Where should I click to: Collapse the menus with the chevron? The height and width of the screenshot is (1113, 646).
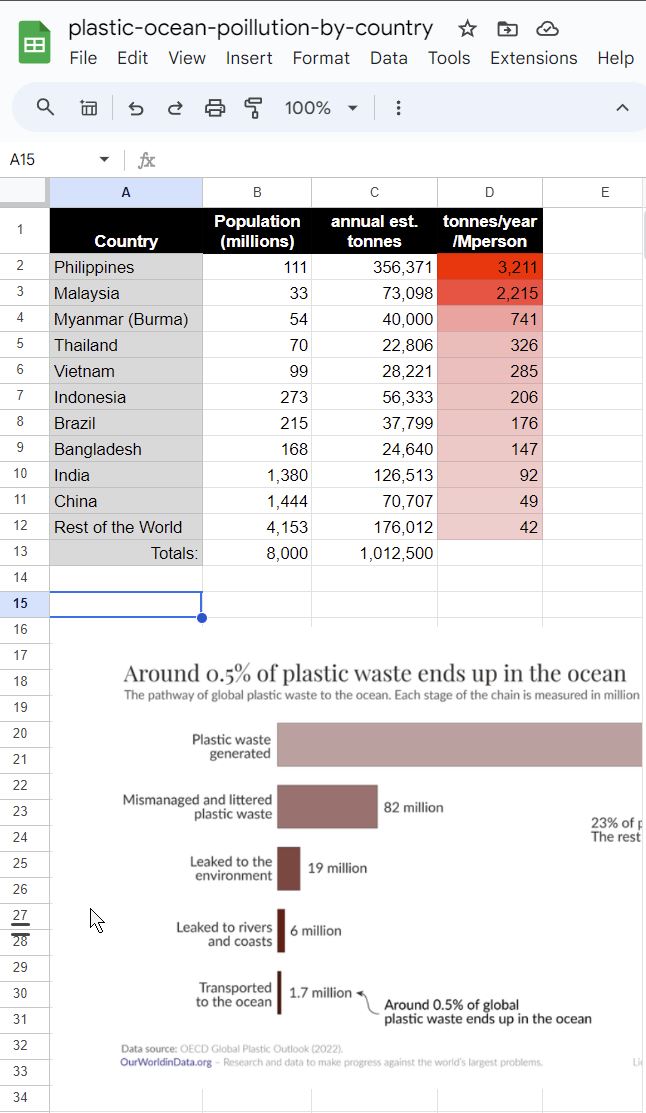click(x=622, y=108)
